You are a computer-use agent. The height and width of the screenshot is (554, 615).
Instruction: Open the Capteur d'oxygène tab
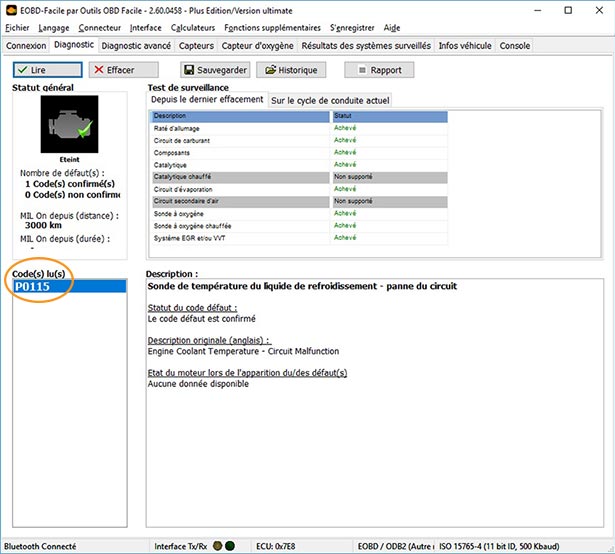(257, 46)
